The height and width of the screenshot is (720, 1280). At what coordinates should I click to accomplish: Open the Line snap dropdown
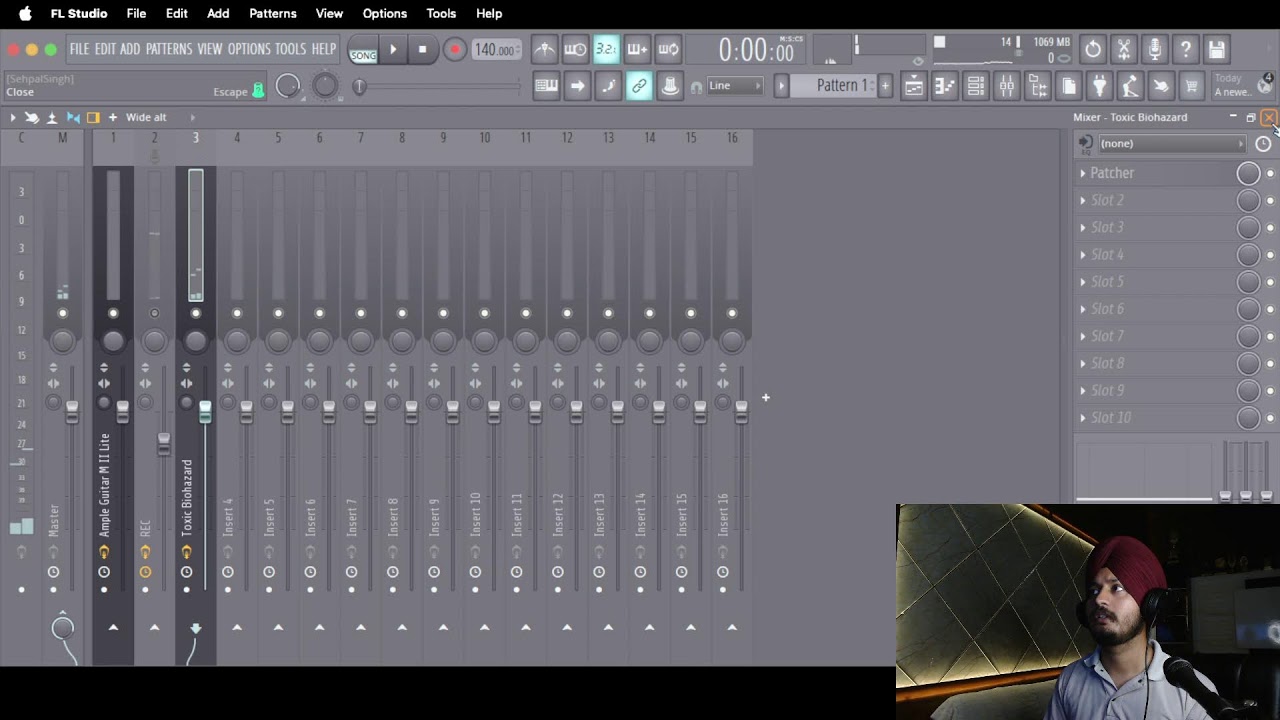(x=735, y=86)
